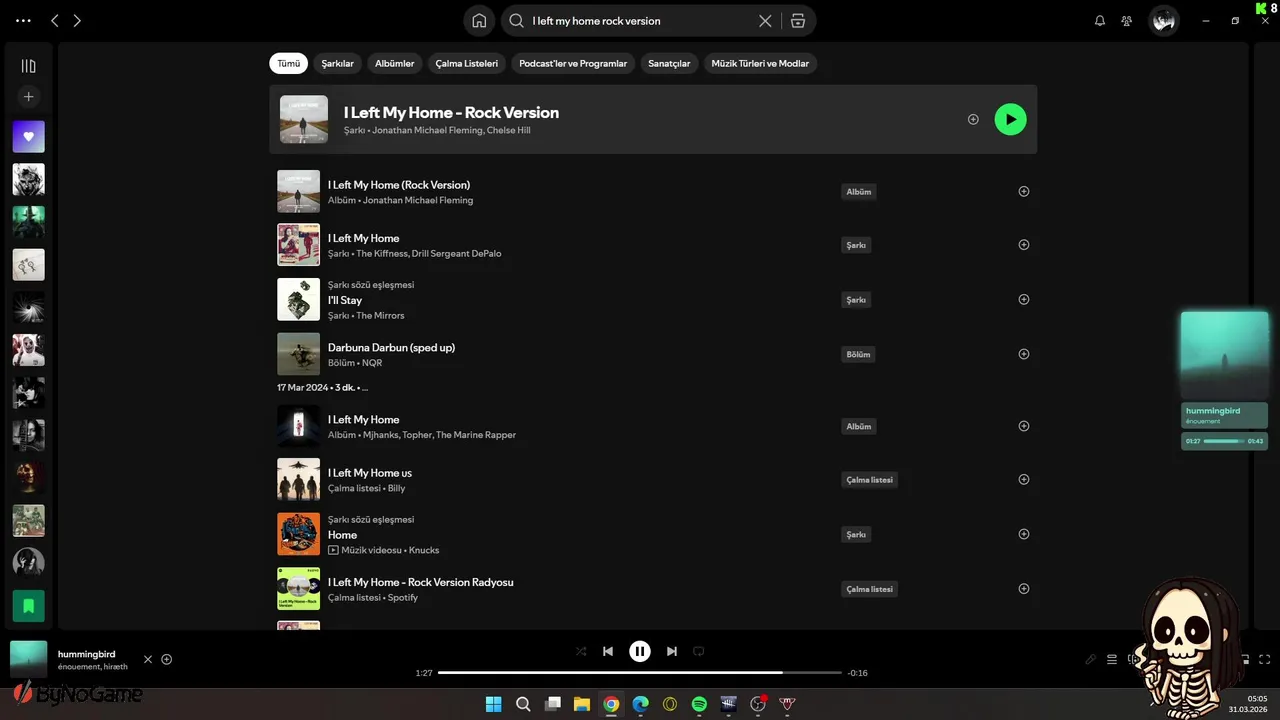This screenshot has height=720, width=1280.
Task: Skip to the previous track
Action: (x=608, y=651)
